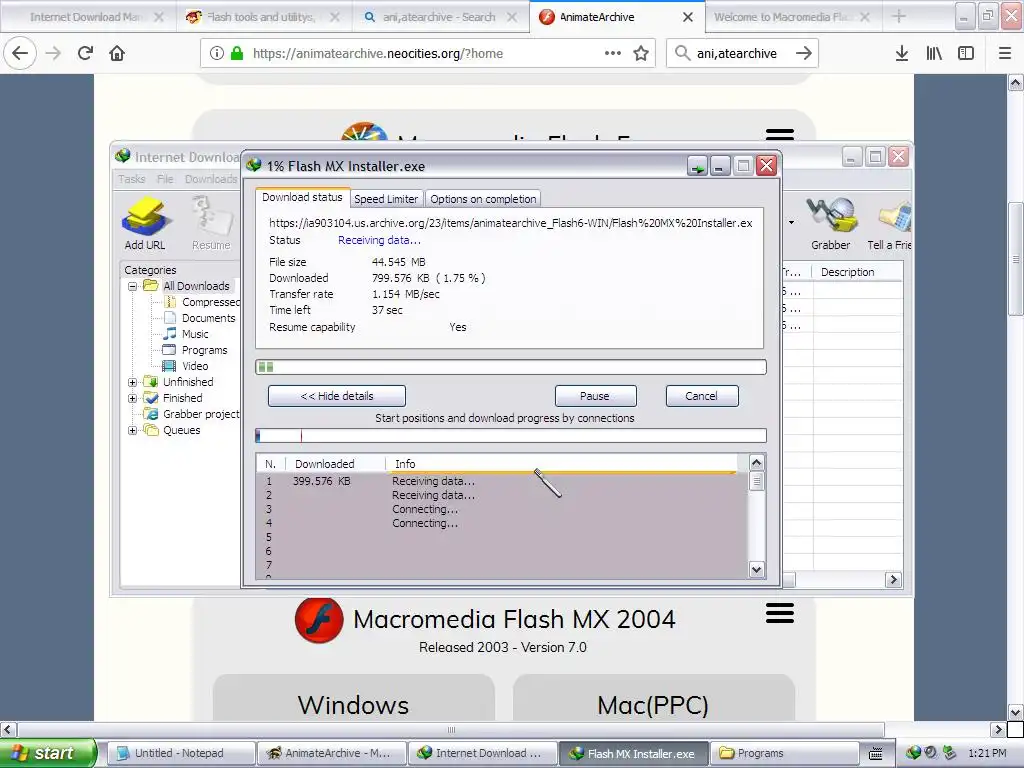Select connection row 1 with 399.576 KB
This screenshot has width=1024, height=768.
click(x=502, y=481)
